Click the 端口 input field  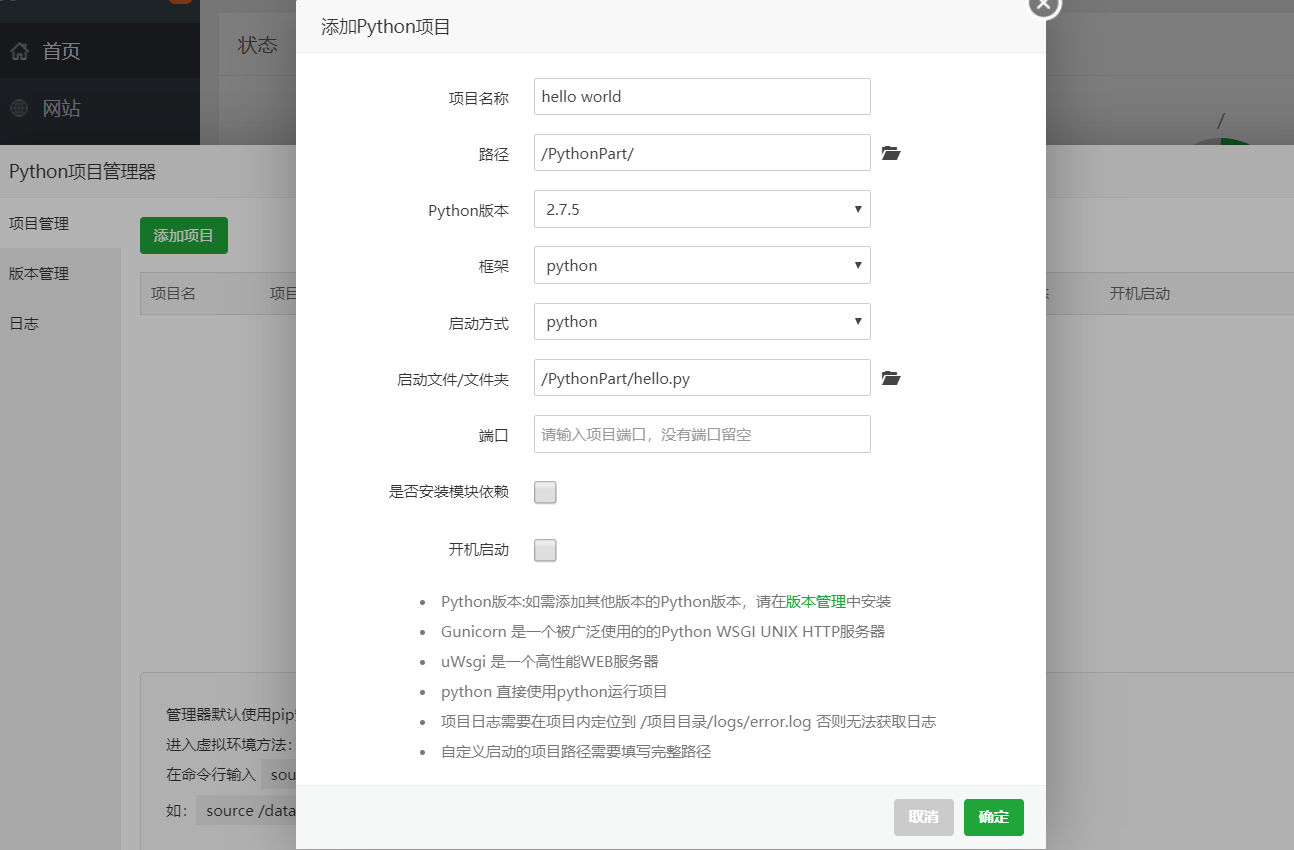[x=702, y=434]
